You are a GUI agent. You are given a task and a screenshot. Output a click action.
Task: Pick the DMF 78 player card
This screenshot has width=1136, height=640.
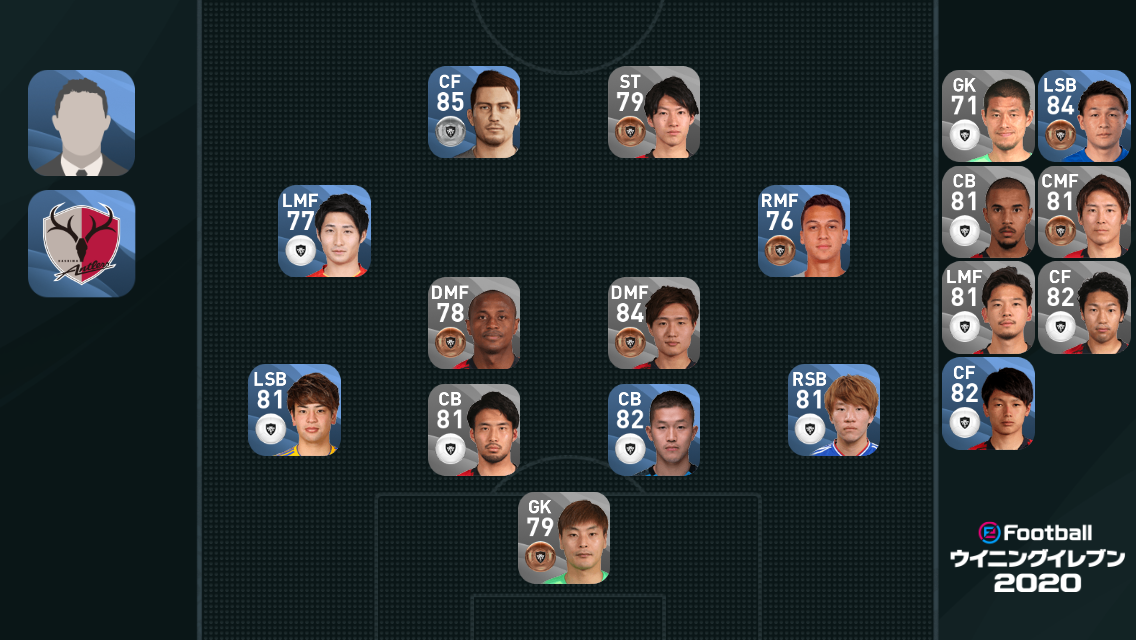click(x=474, y=323)
